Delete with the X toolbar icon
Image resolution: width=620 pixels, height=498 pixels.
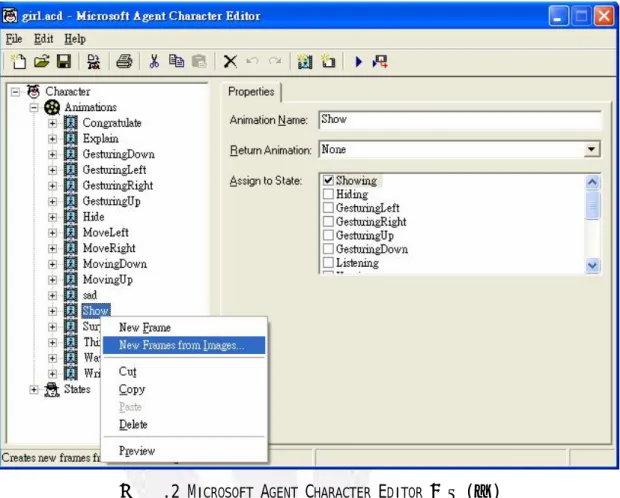point(230,62)
